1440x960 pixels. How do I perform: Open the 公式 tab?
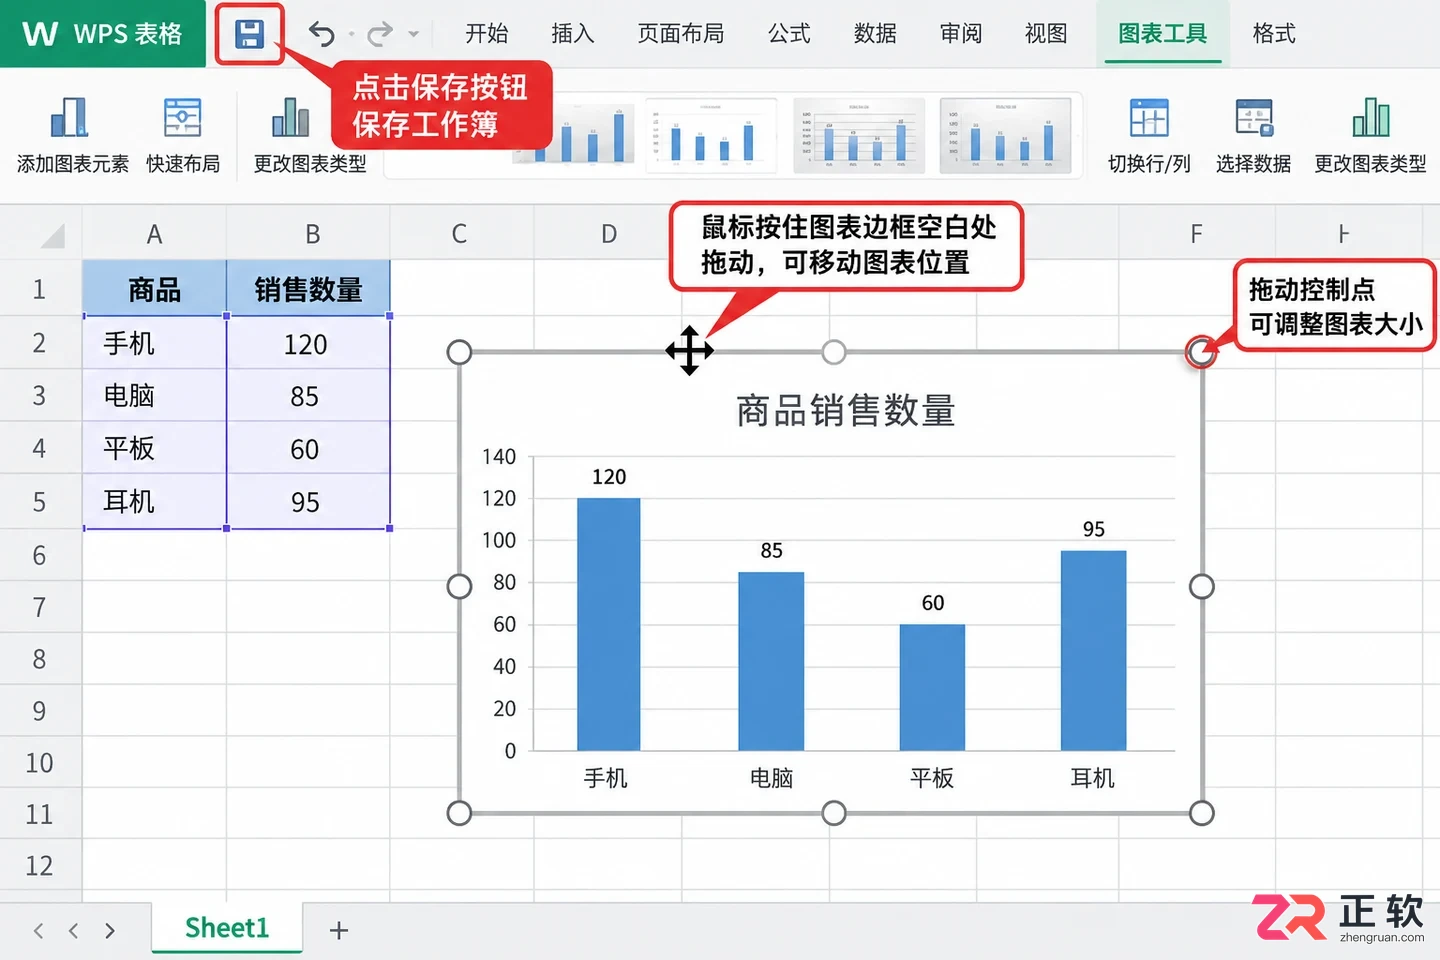click(x=789, y=33)
